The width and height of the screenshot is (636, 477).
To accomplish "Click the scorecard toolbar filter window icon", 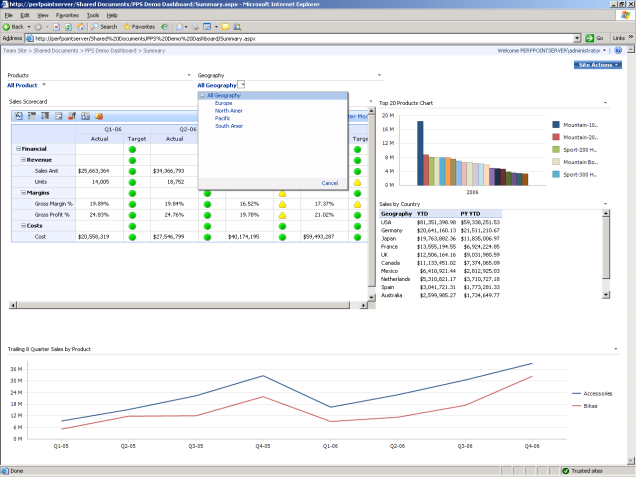I will pos(59,116).
